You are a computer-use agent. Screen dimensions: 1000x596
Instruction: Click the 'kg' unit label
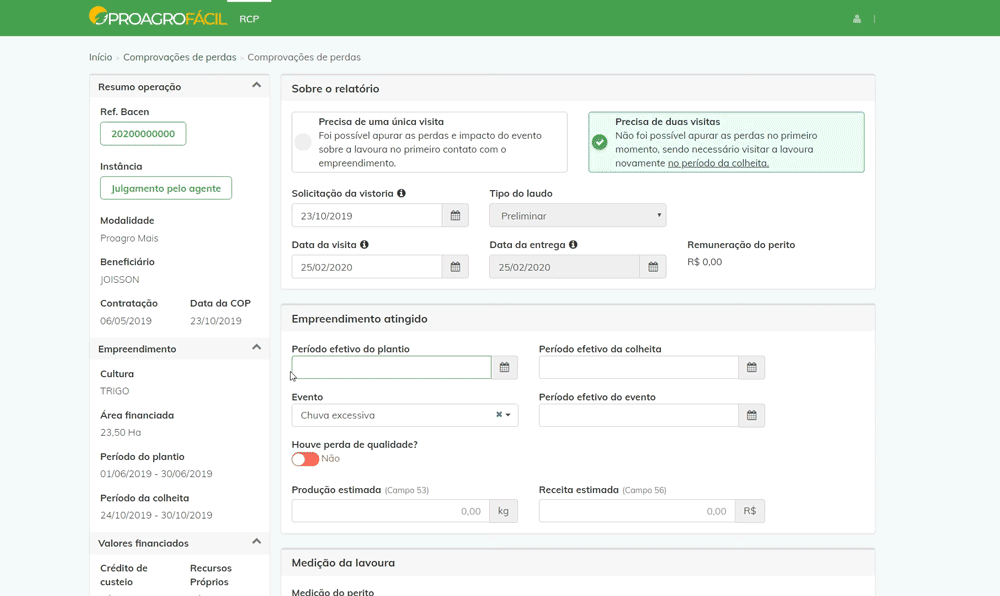[504, 511]
